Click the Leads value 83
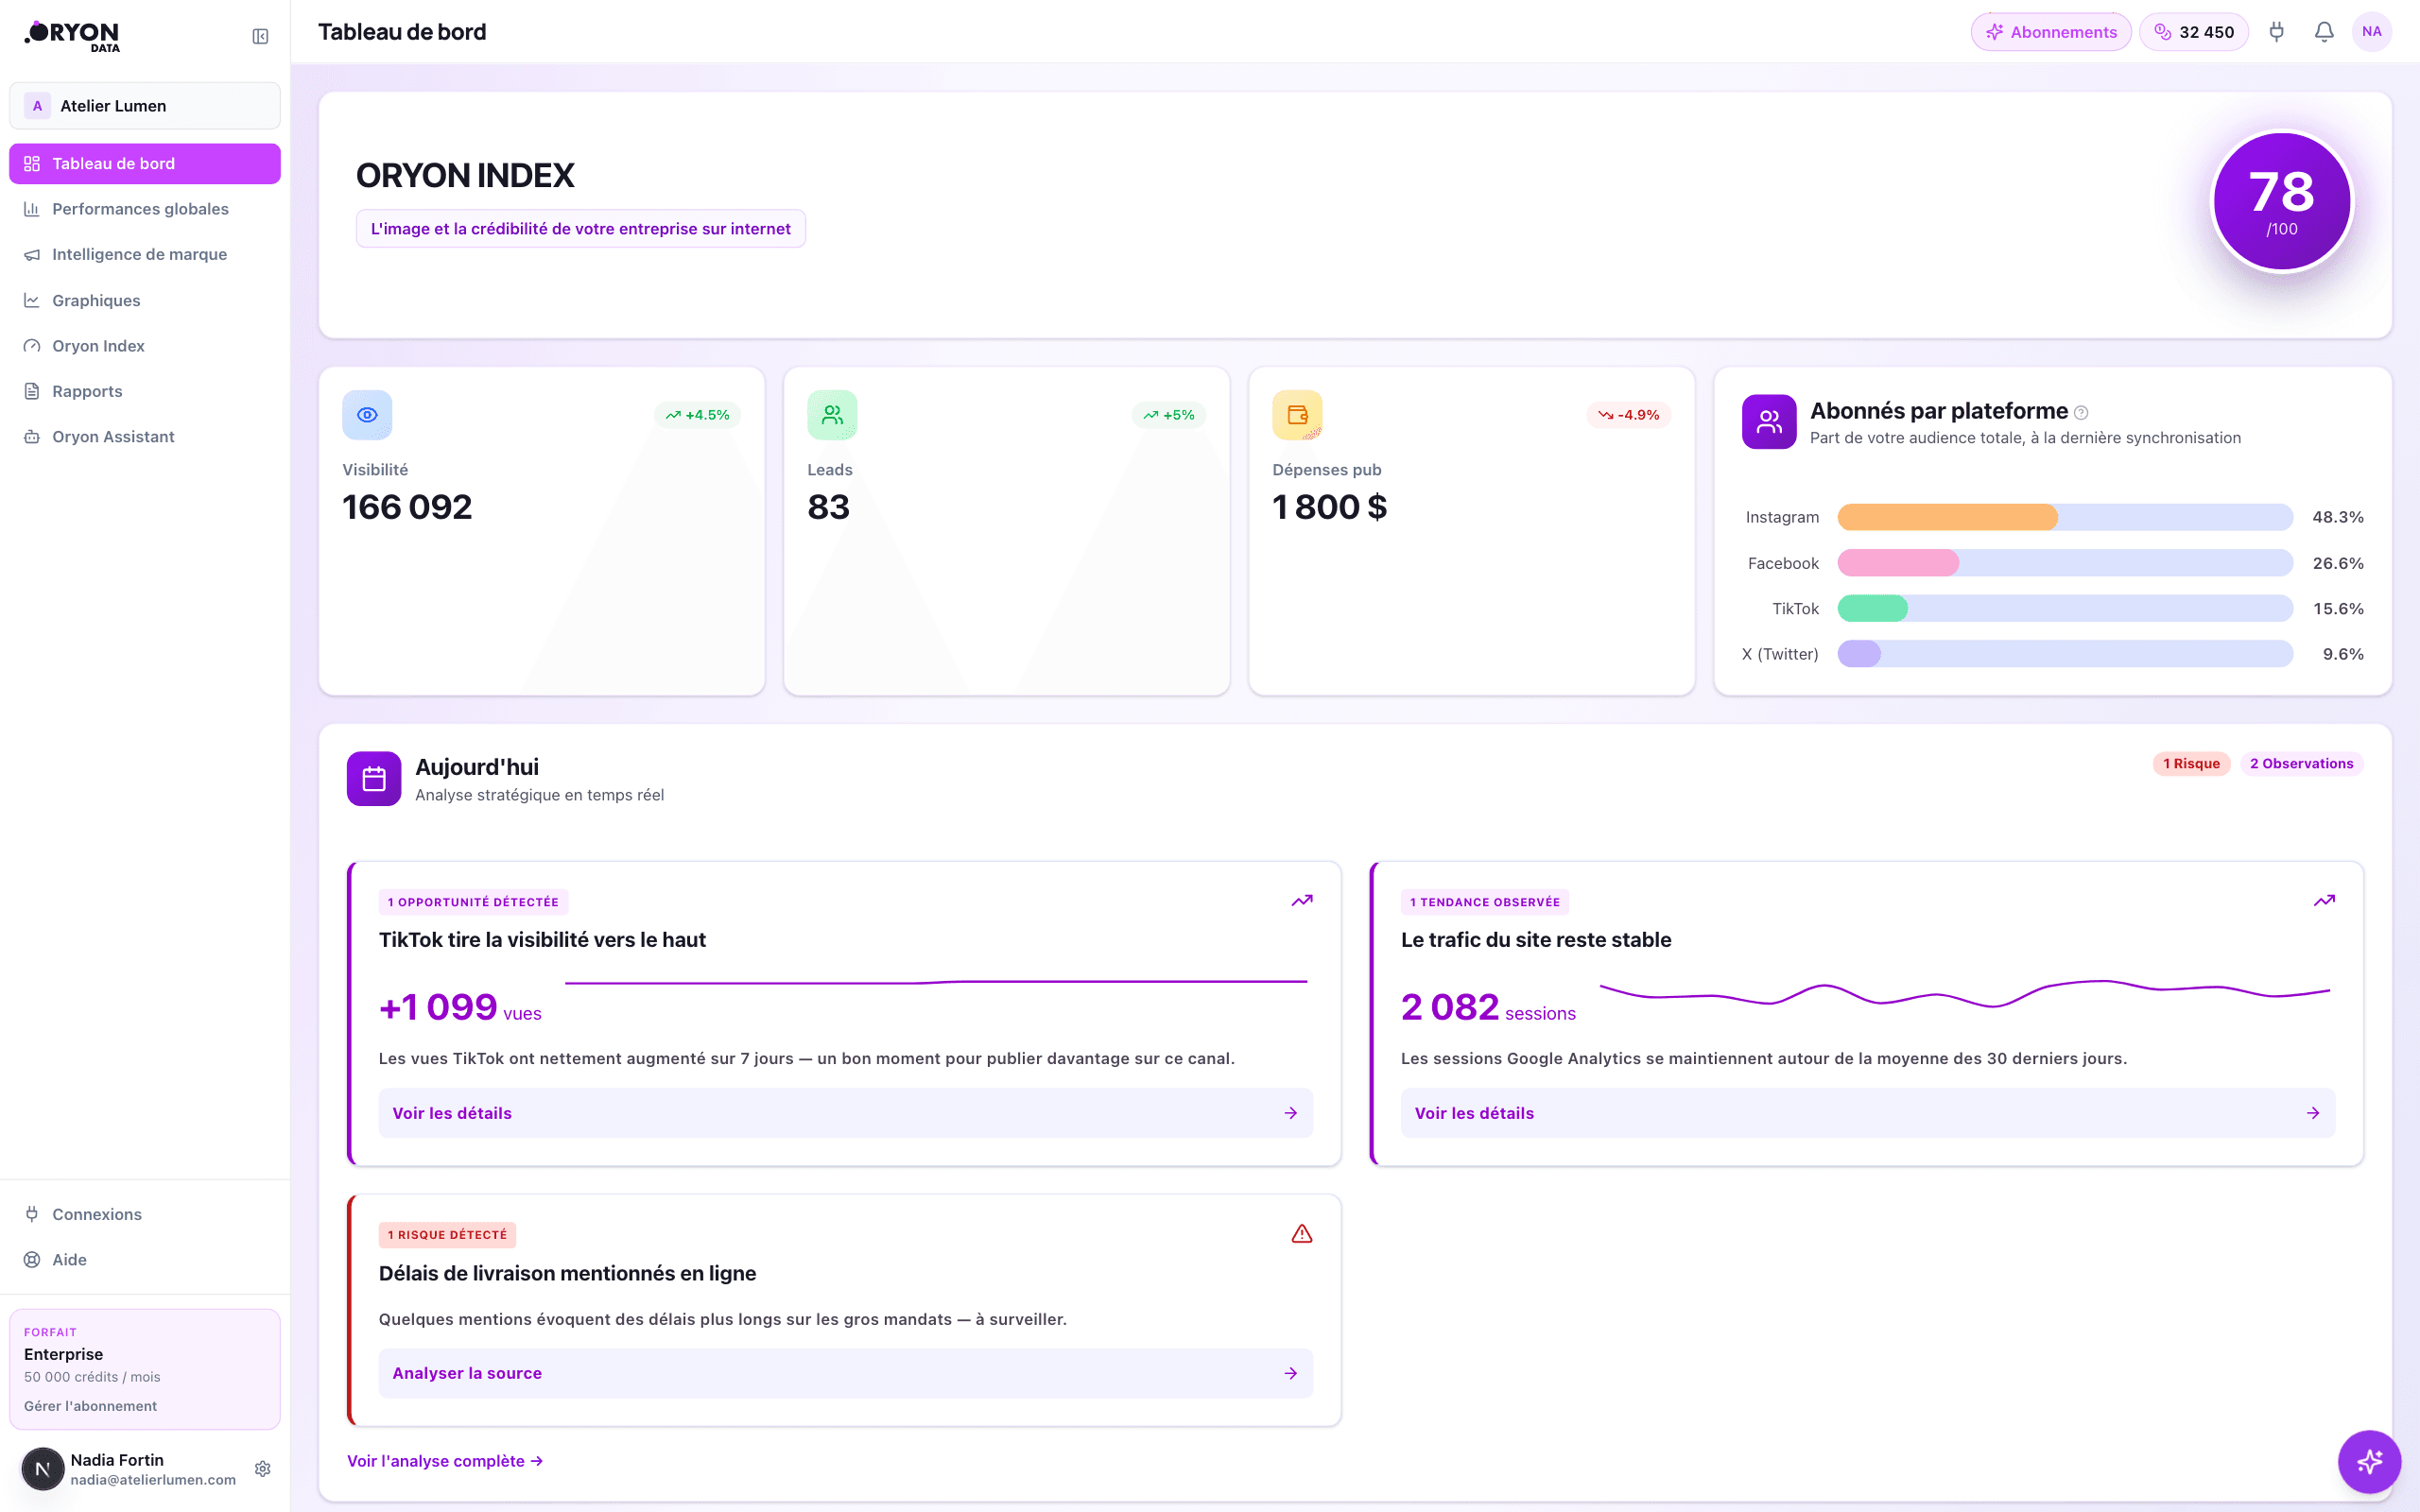This screenshot has height=1512, width=2420. click(828, 507)
